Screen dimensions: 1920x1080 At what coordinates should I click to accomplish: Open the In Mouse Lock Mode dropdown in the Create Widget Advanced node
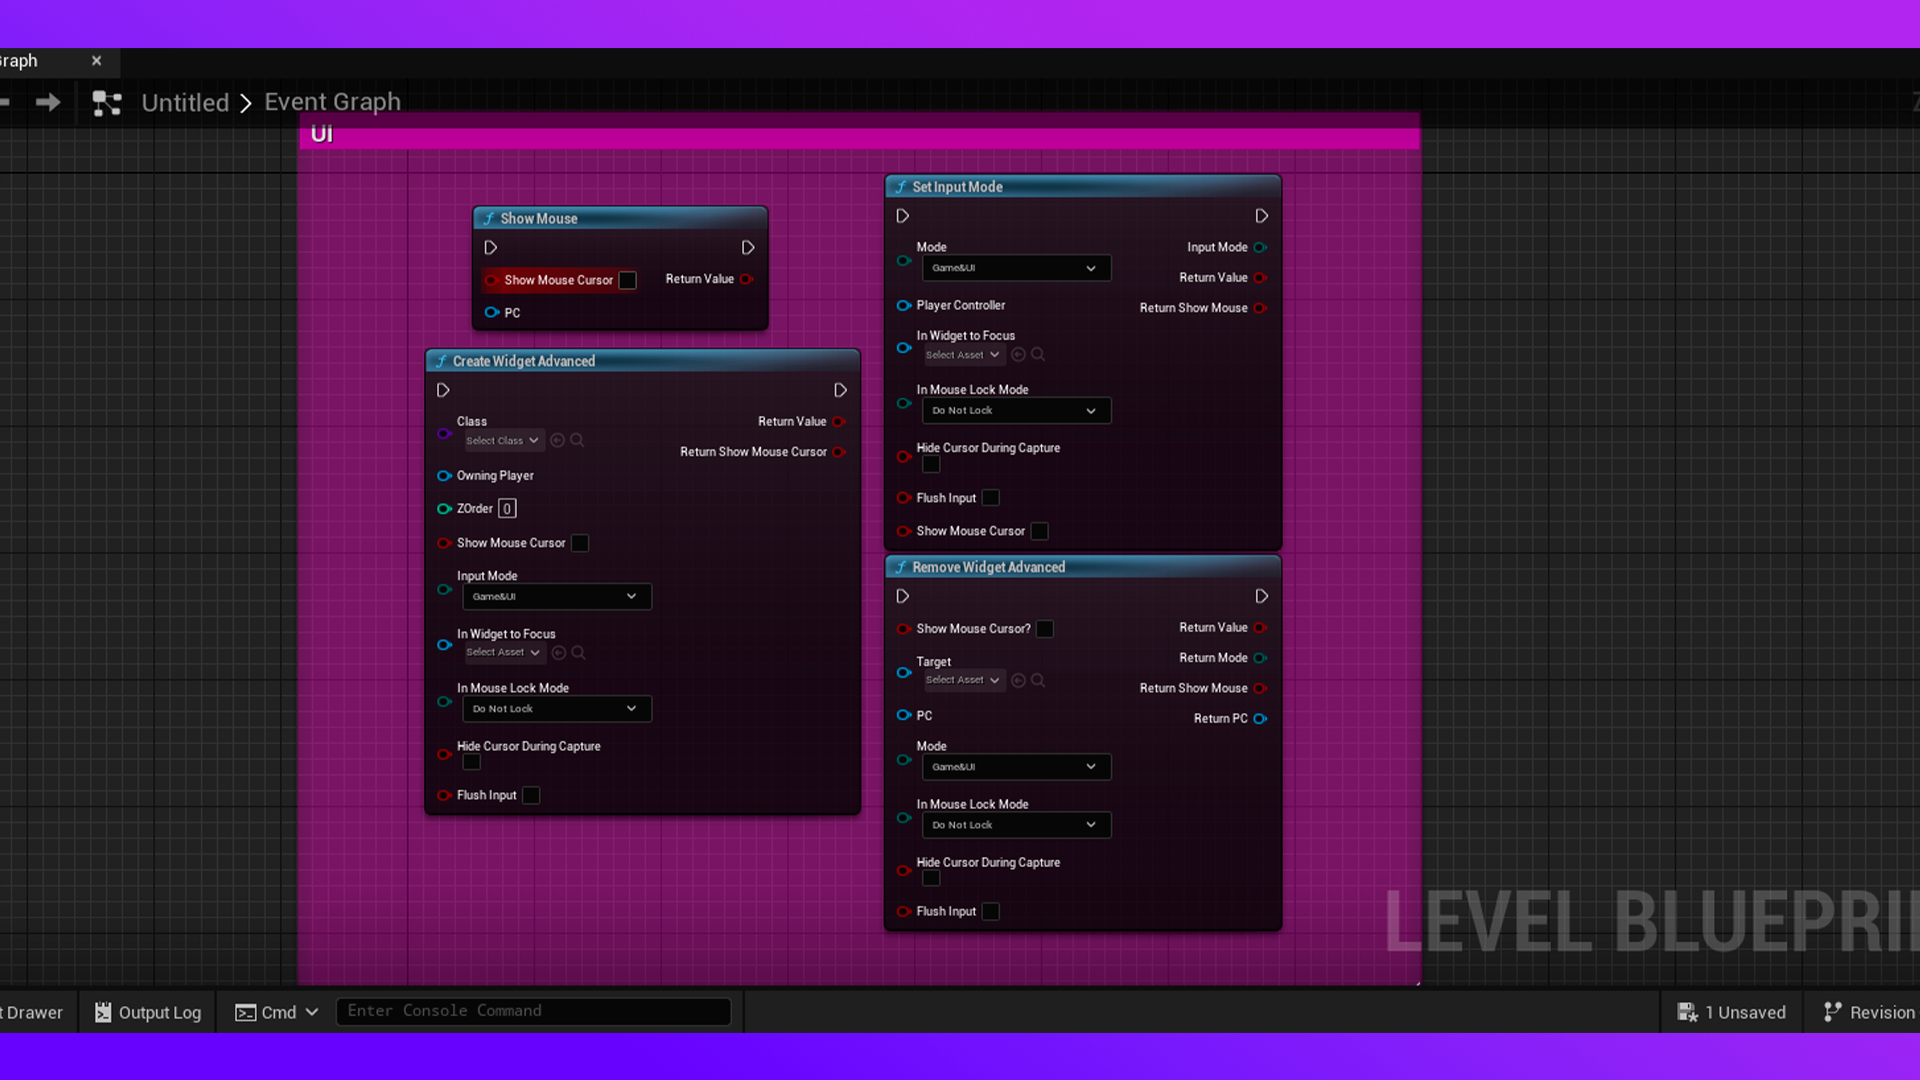[556, 709]
